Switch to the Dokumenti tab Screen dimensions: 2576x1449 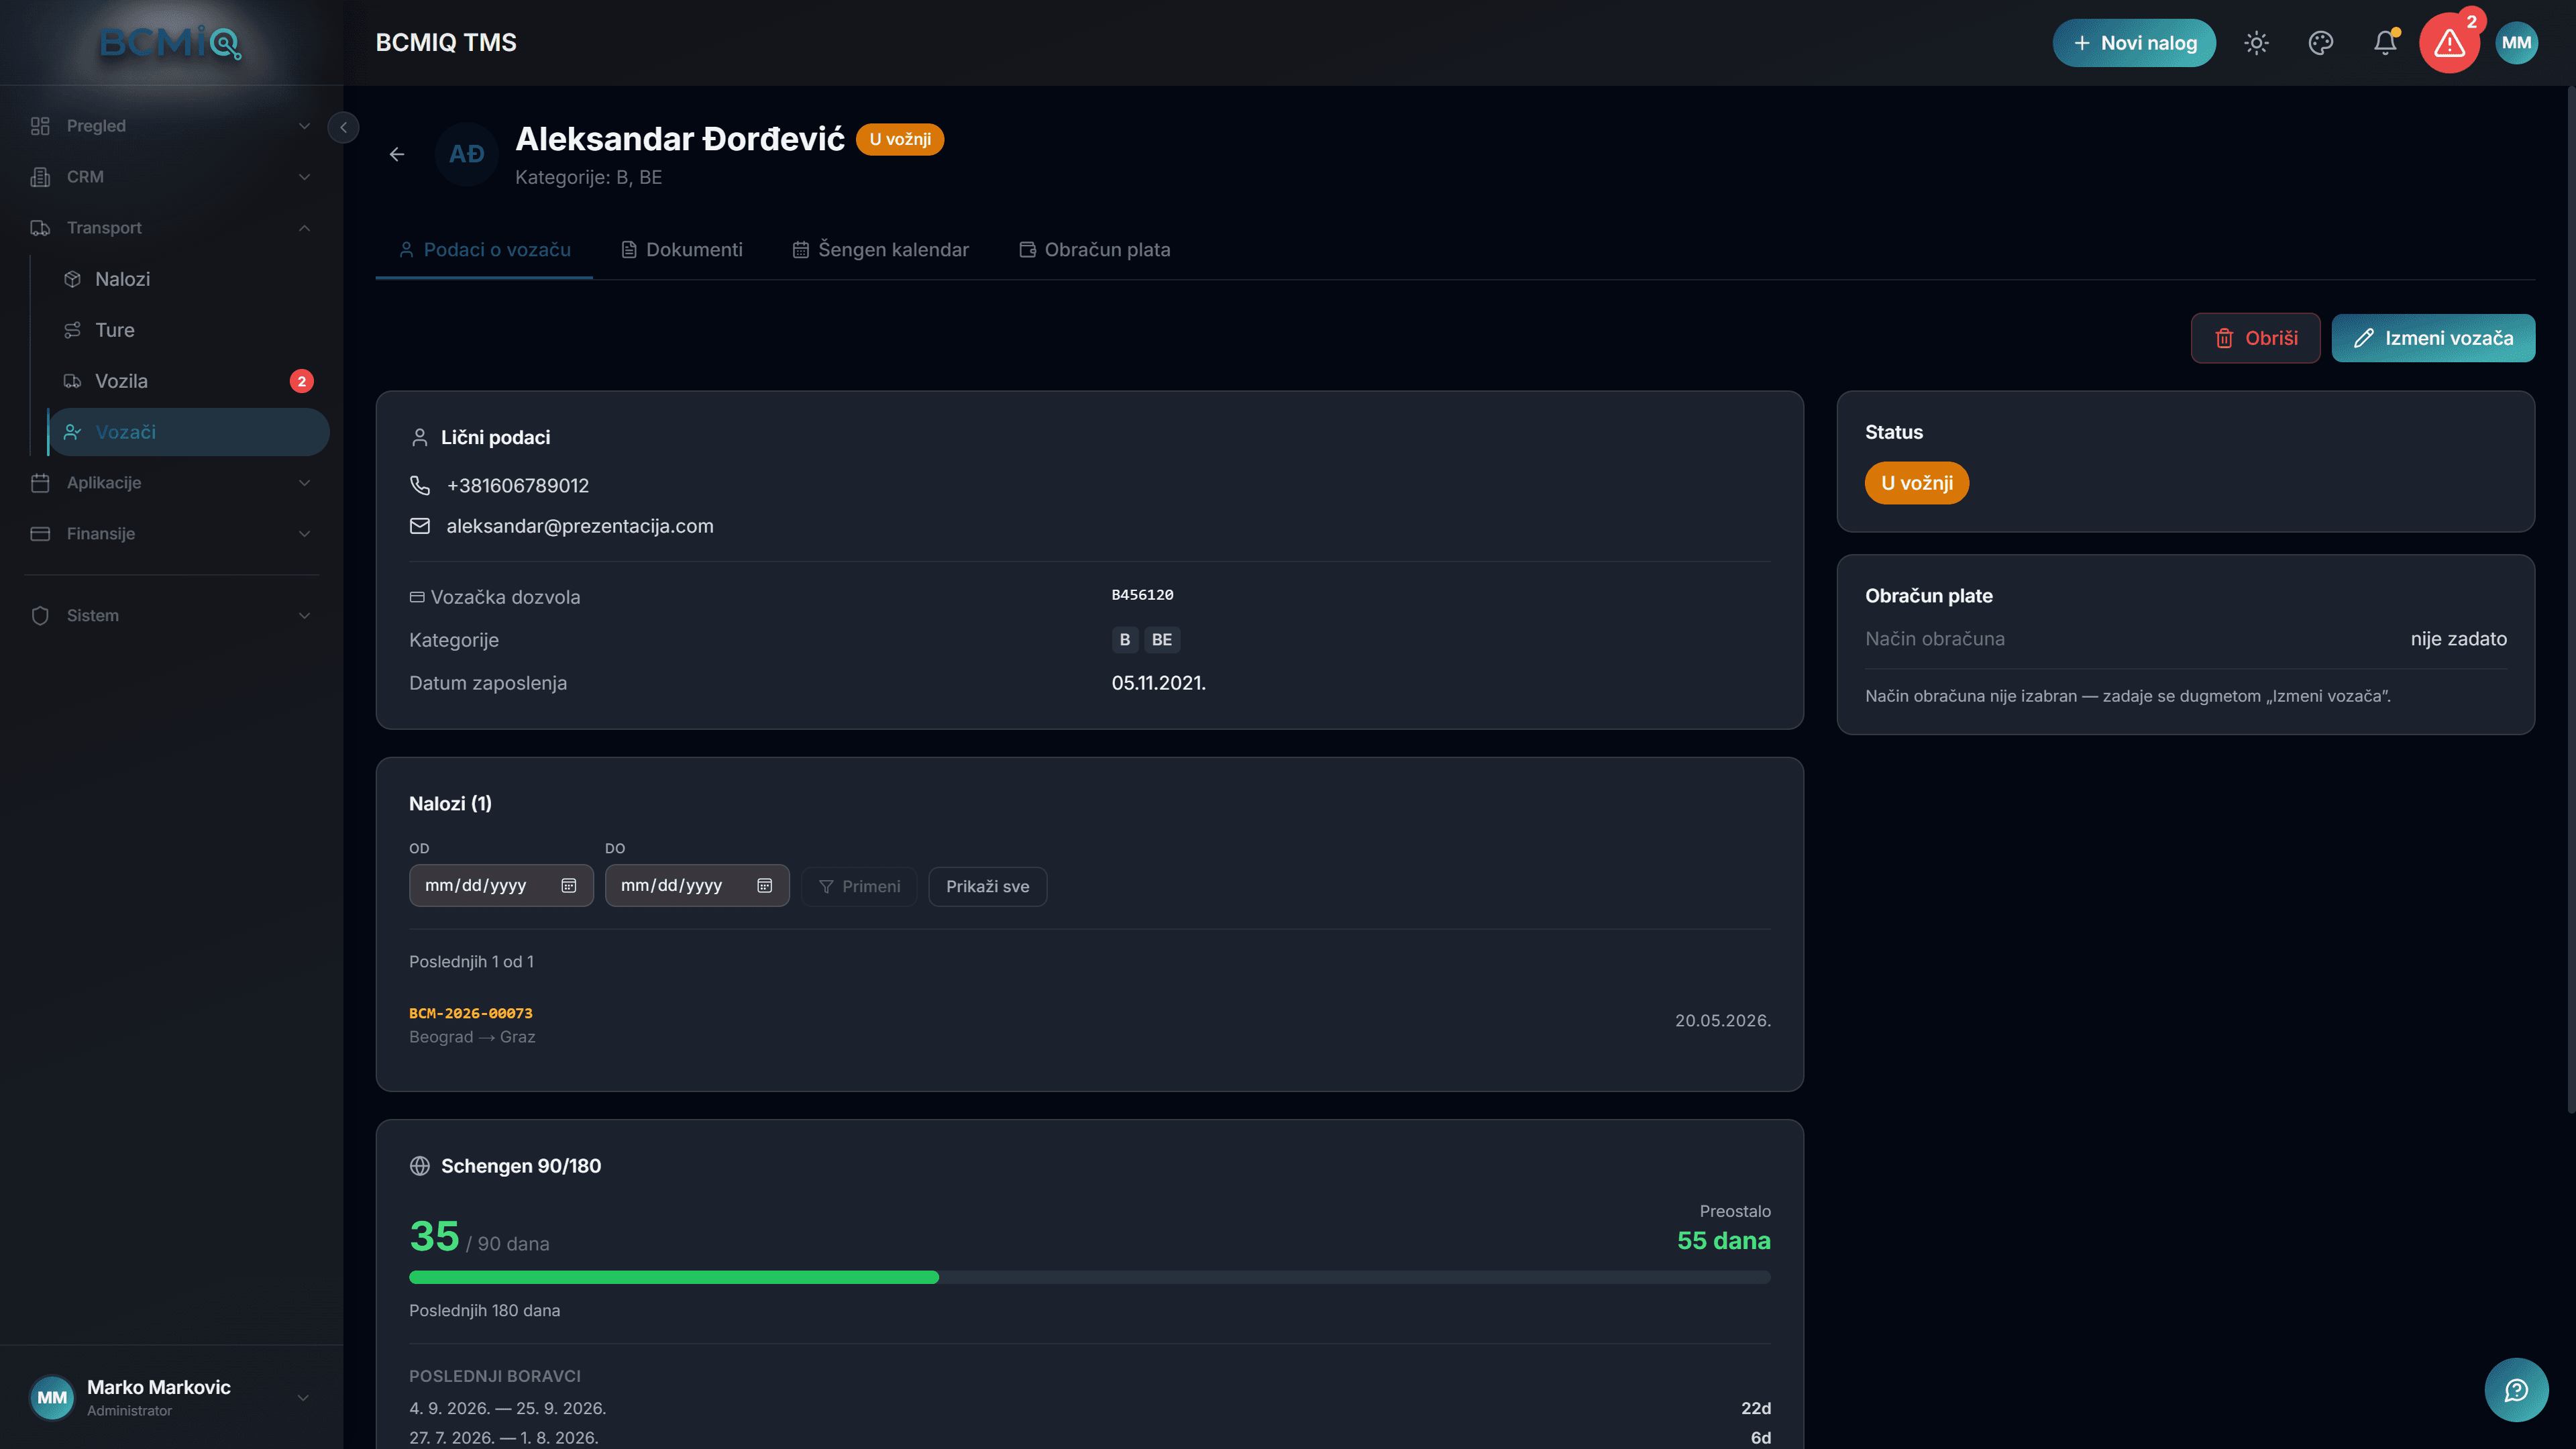682,250
